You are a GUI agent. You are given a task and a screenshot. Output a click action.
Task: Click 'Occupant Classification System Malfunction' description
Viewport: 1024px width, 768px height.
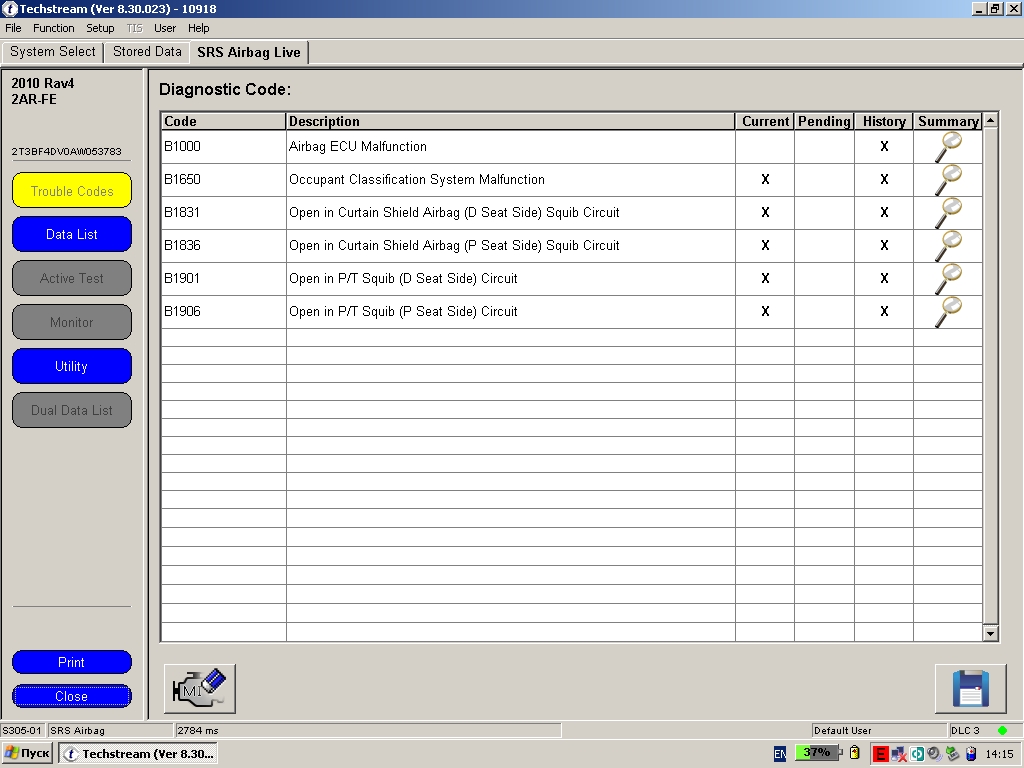click(417, 180)
